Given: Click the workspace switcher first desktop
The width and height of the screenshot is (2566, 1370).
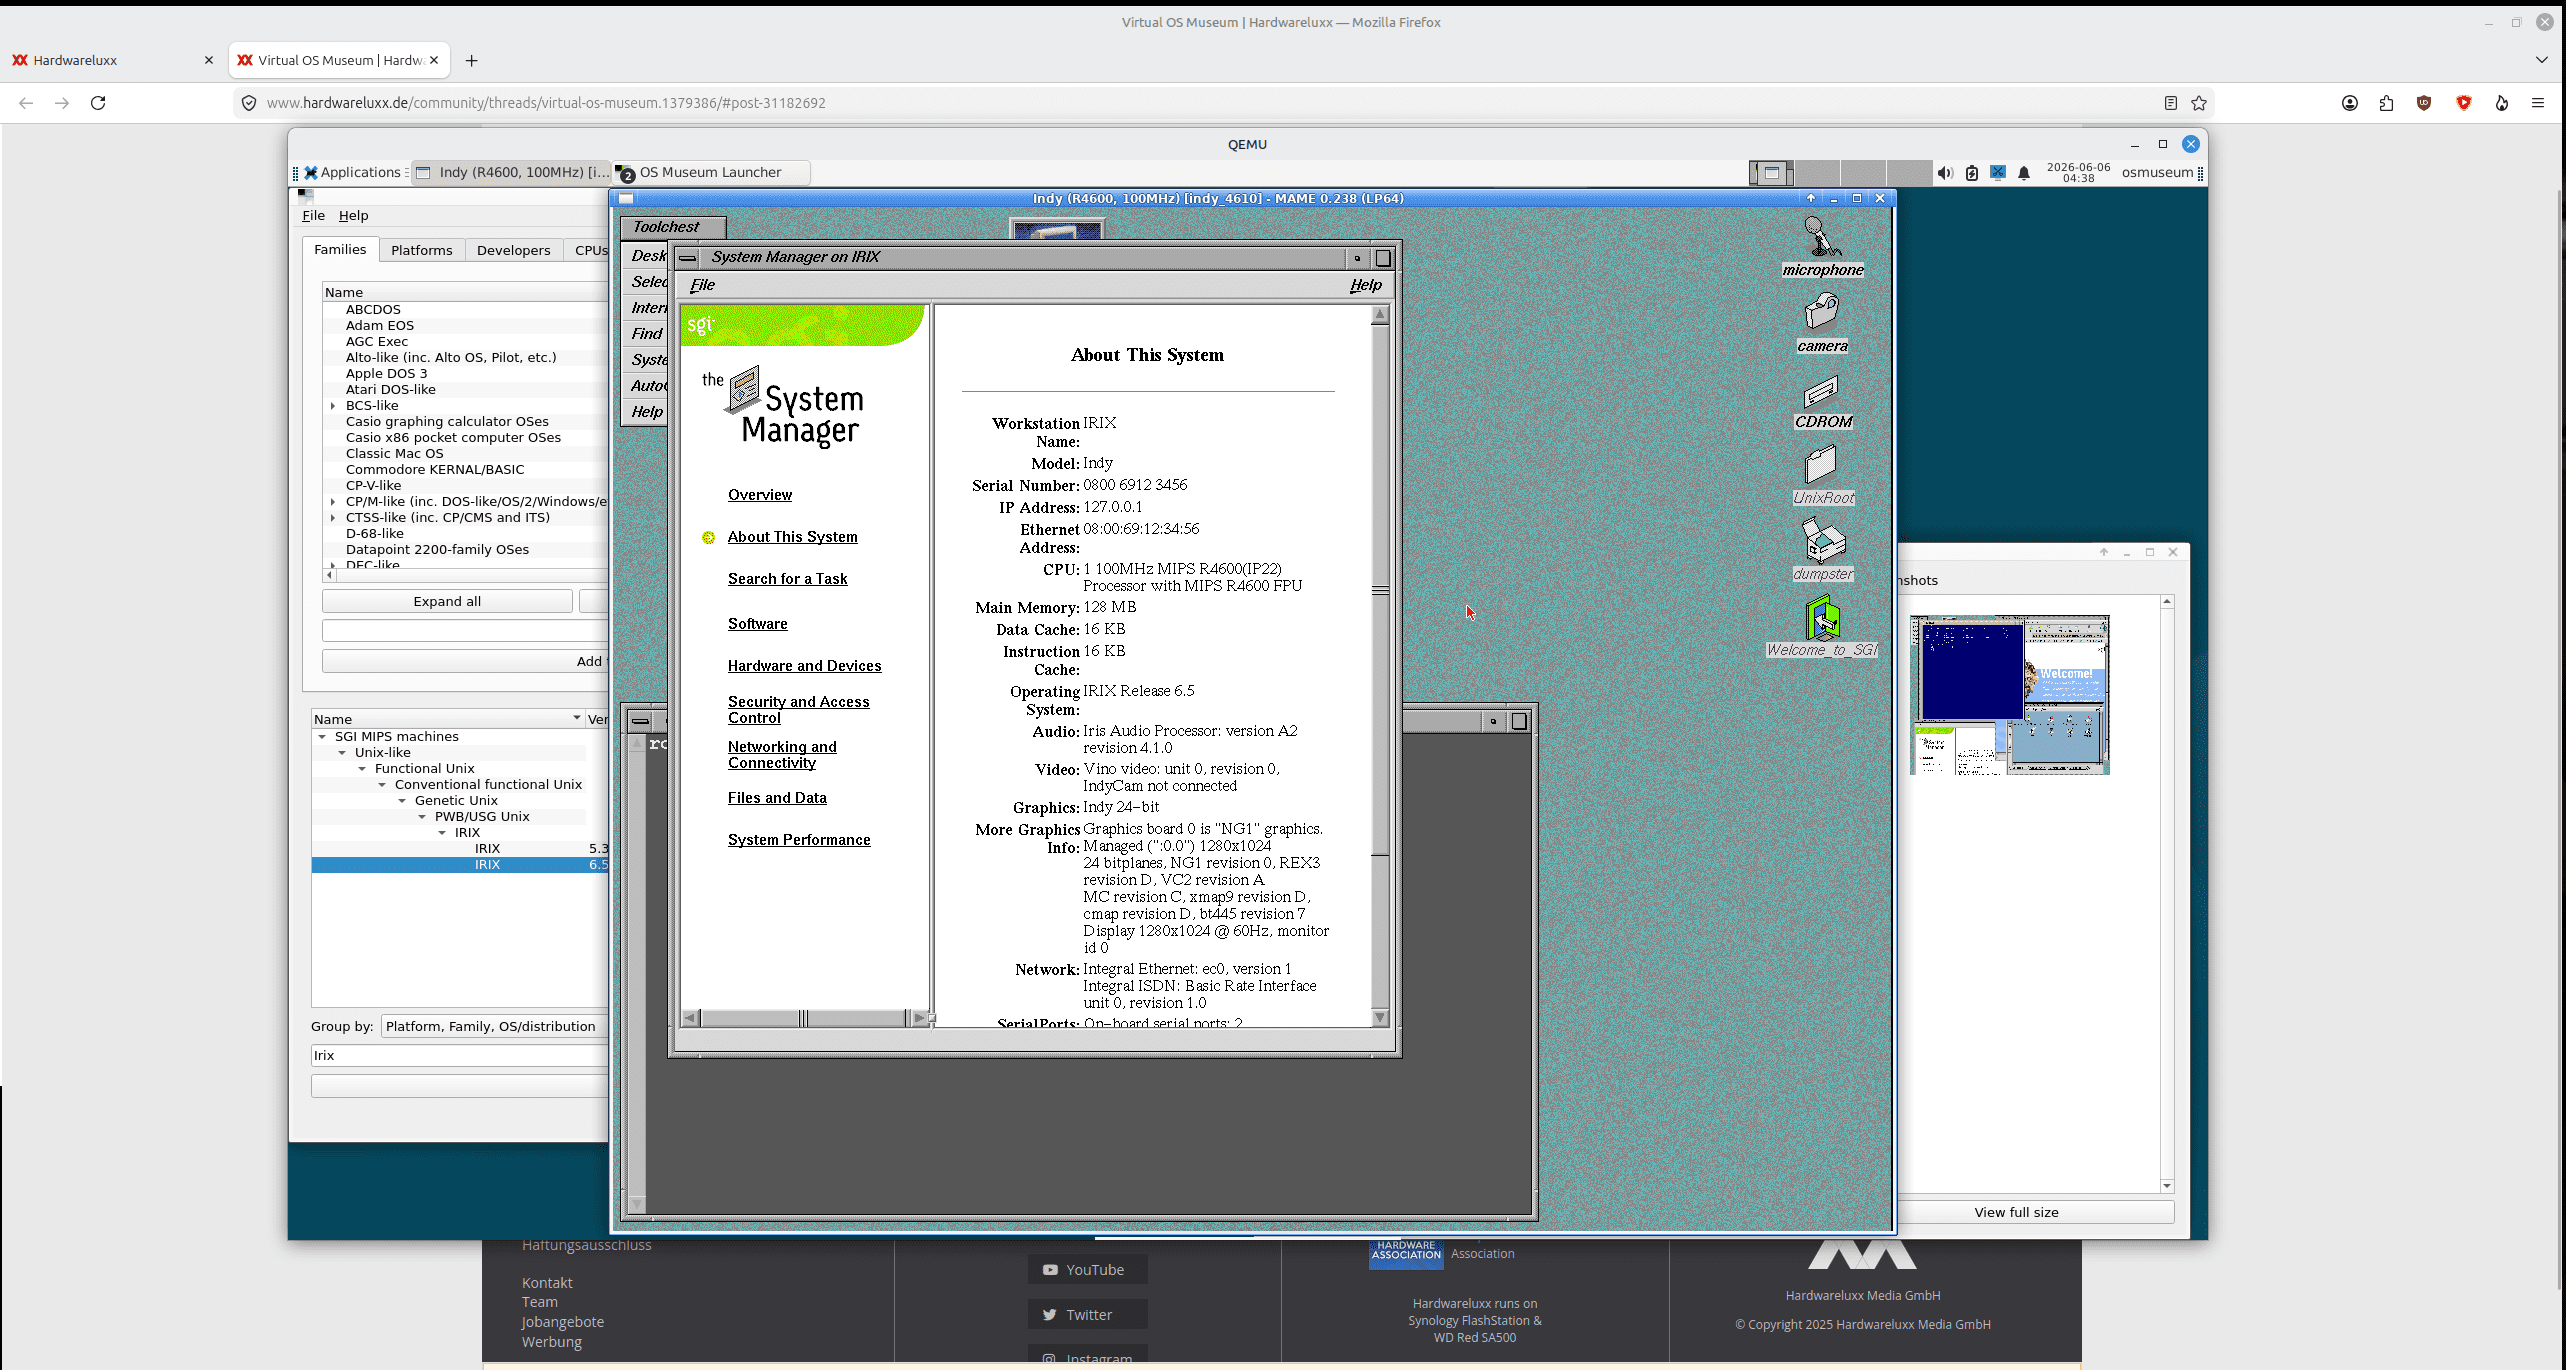Looking at the screenshot, I should point(1771,173).
